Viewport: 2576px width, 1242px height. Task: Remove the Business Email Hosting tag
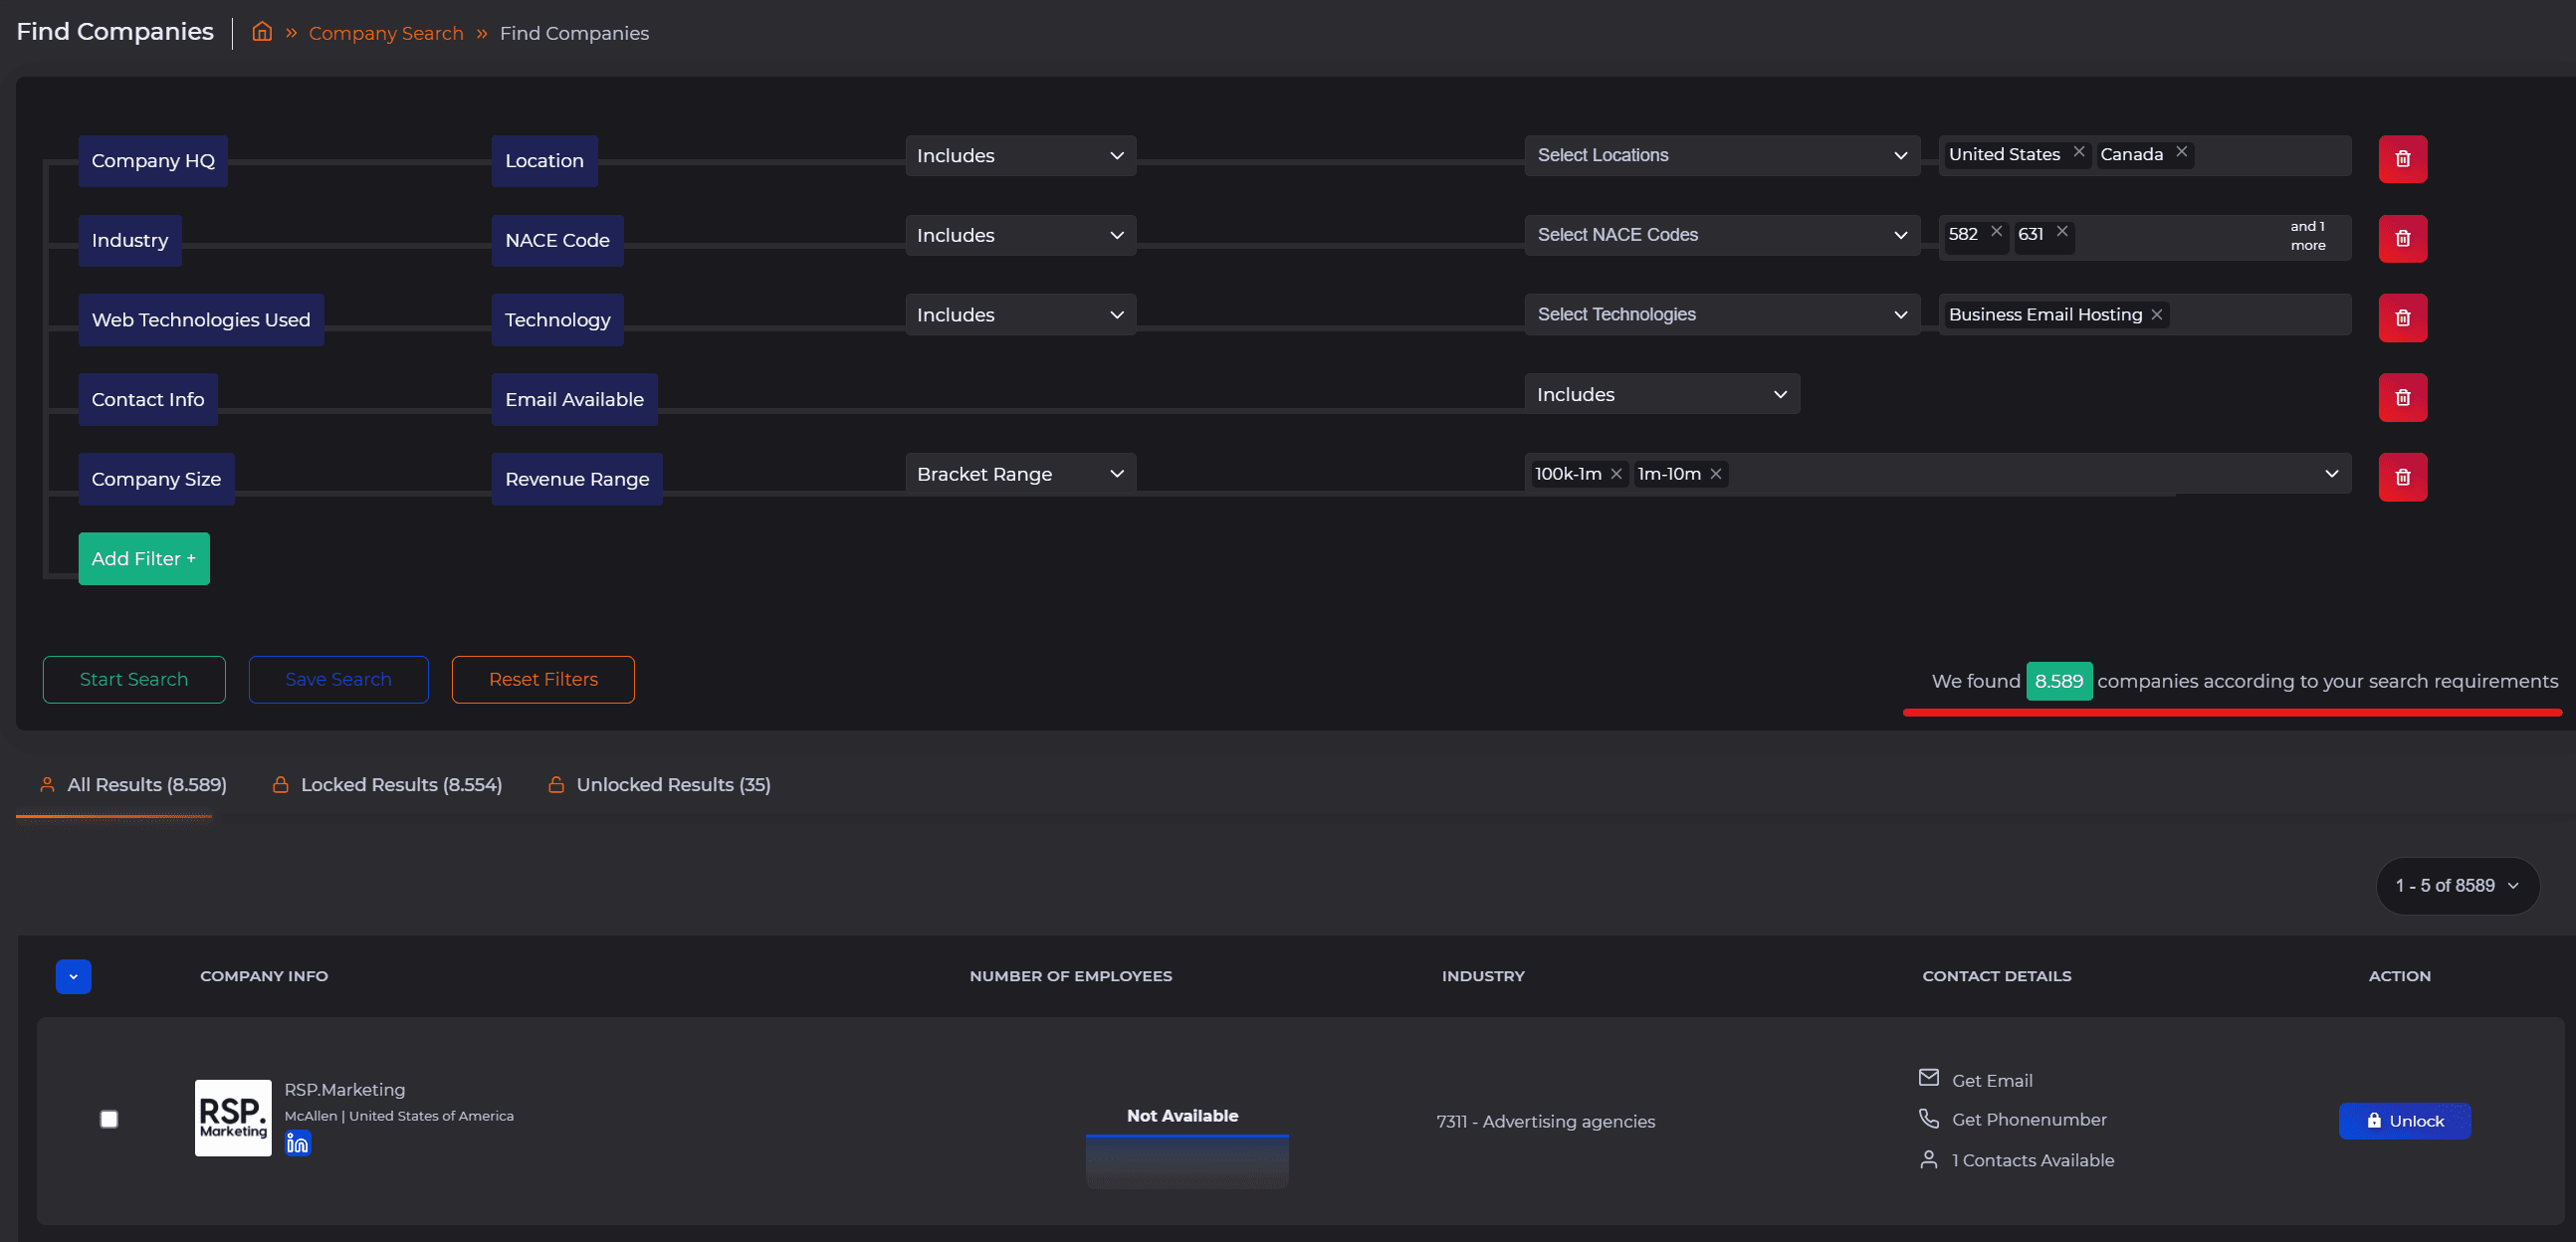coord(2157,315)
